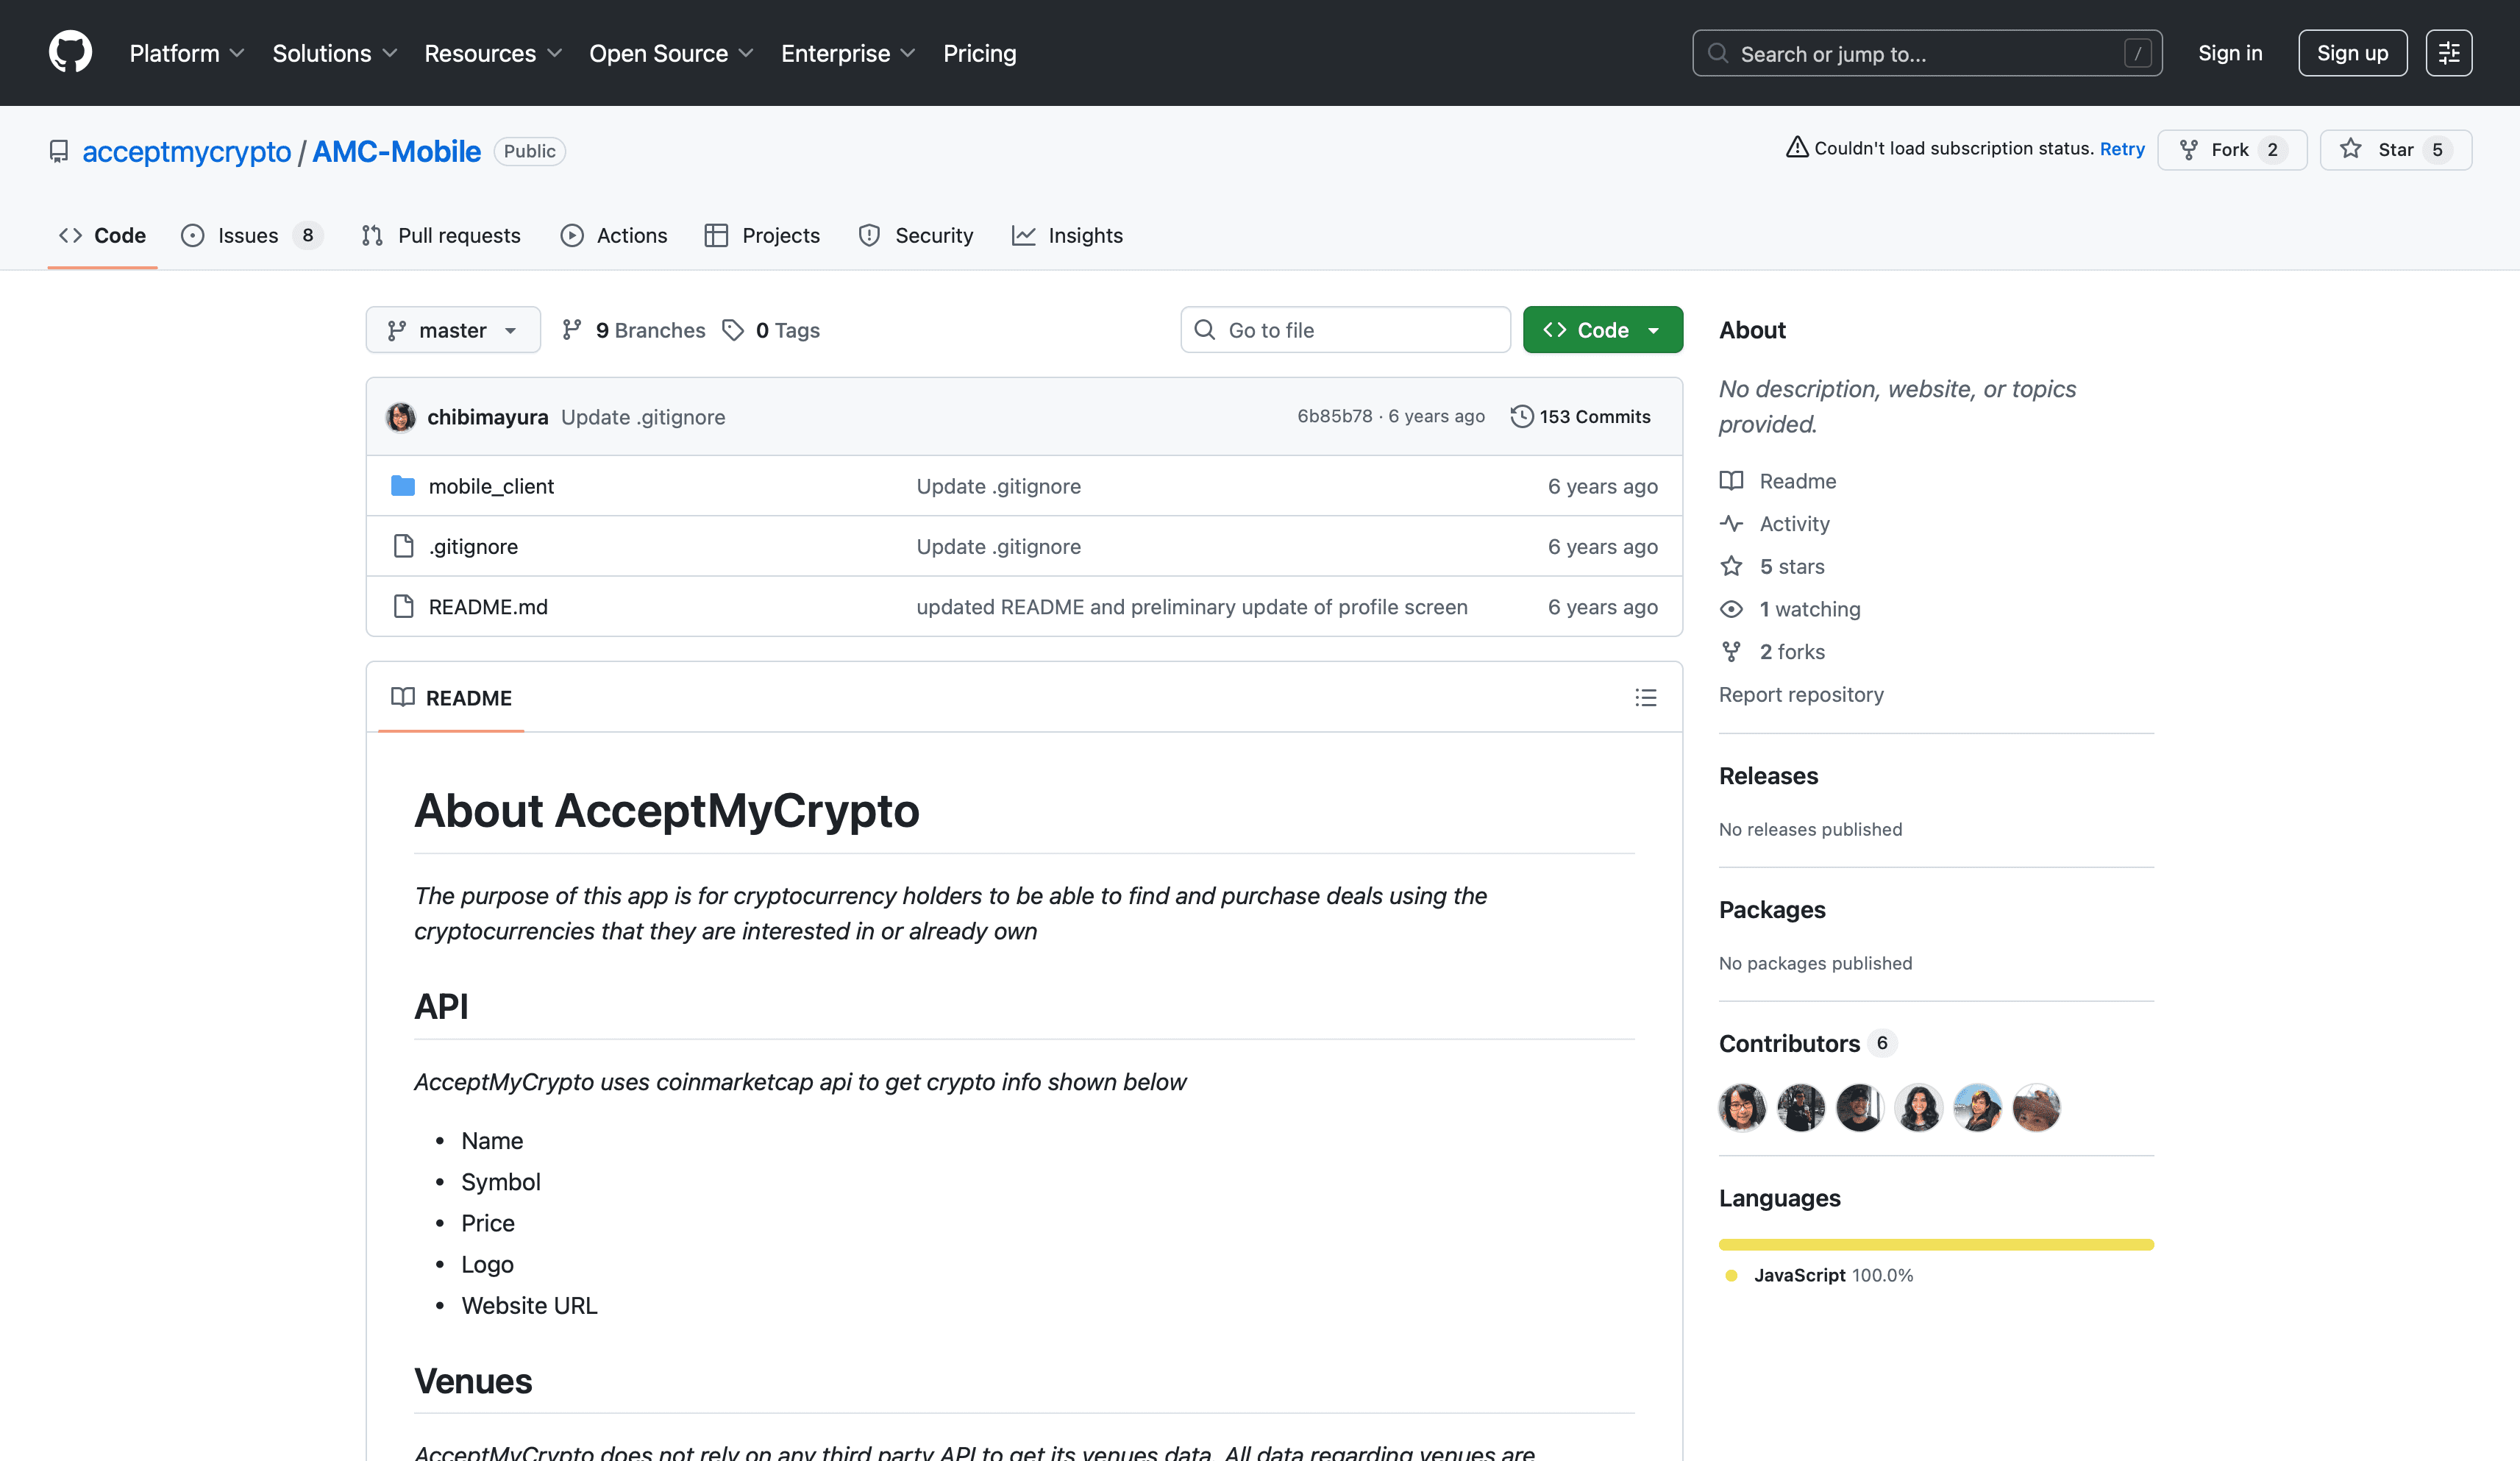
Task: Select the Pull requests icon tab
Action: coord(373,236)
